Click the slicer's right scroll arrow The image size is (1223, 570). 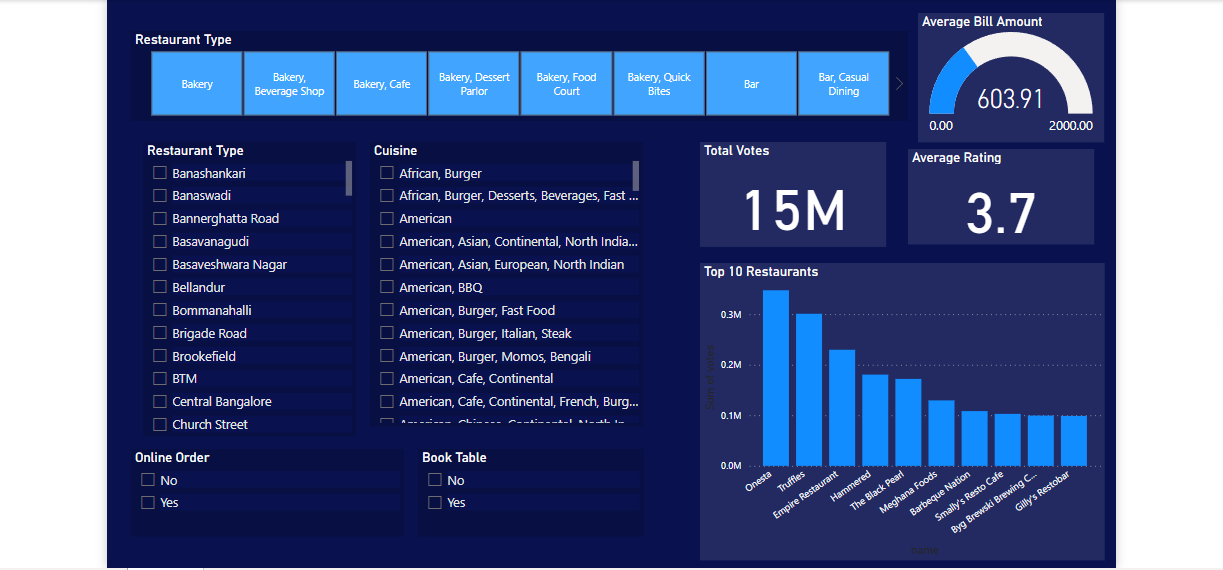[x=899, y=84]
